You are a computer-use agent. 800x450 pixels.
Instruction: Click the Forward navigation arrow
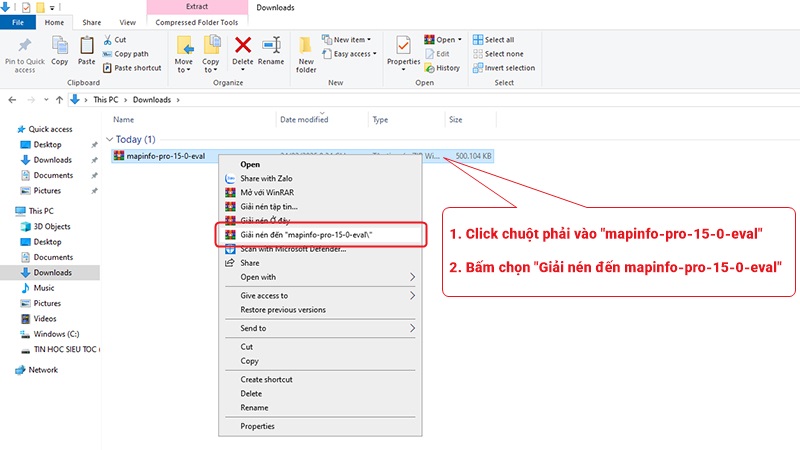[x=31, y=100]
